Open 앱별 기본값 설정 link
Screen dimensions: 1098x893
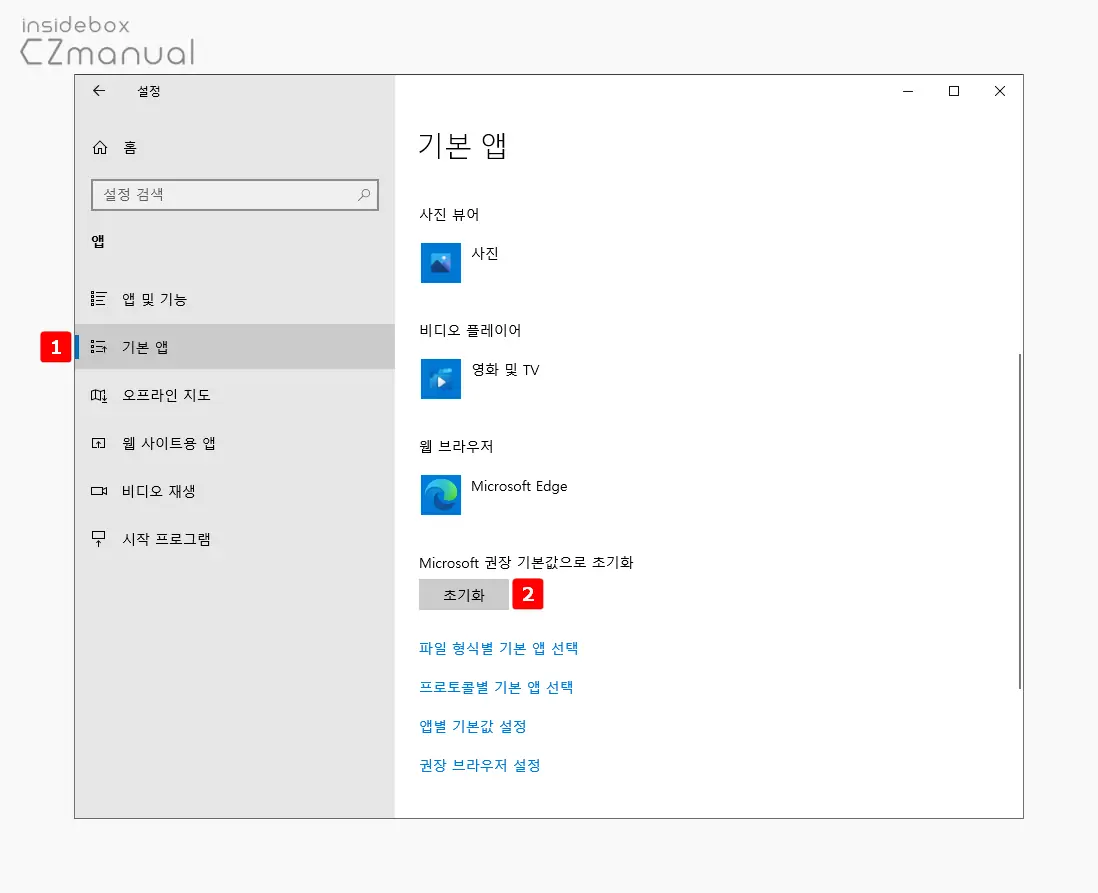pyautogui.click(x=473, y=726)
